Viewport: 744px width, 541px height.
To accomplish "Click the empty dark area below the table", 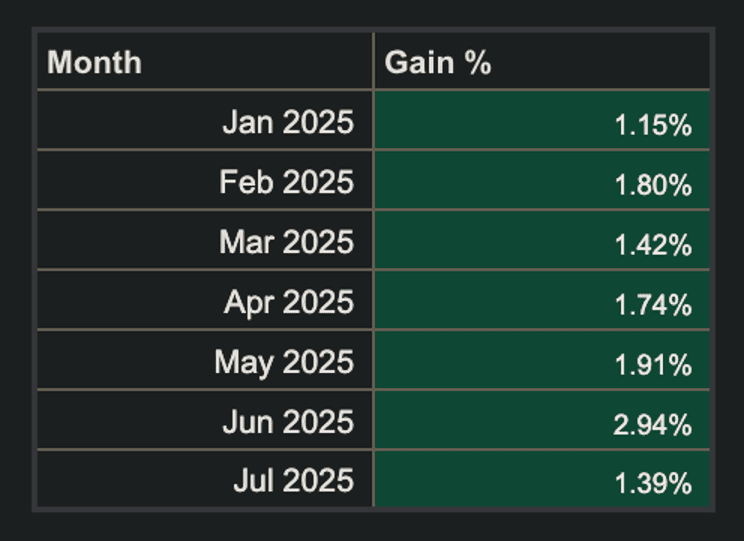I will tap(372, 527).
